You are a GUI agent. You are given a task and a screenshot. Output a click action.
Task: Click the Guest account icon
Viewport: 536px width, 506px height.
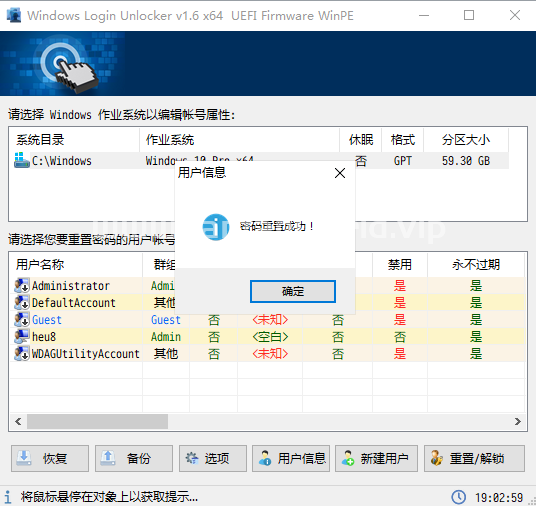tap(22, 320)
